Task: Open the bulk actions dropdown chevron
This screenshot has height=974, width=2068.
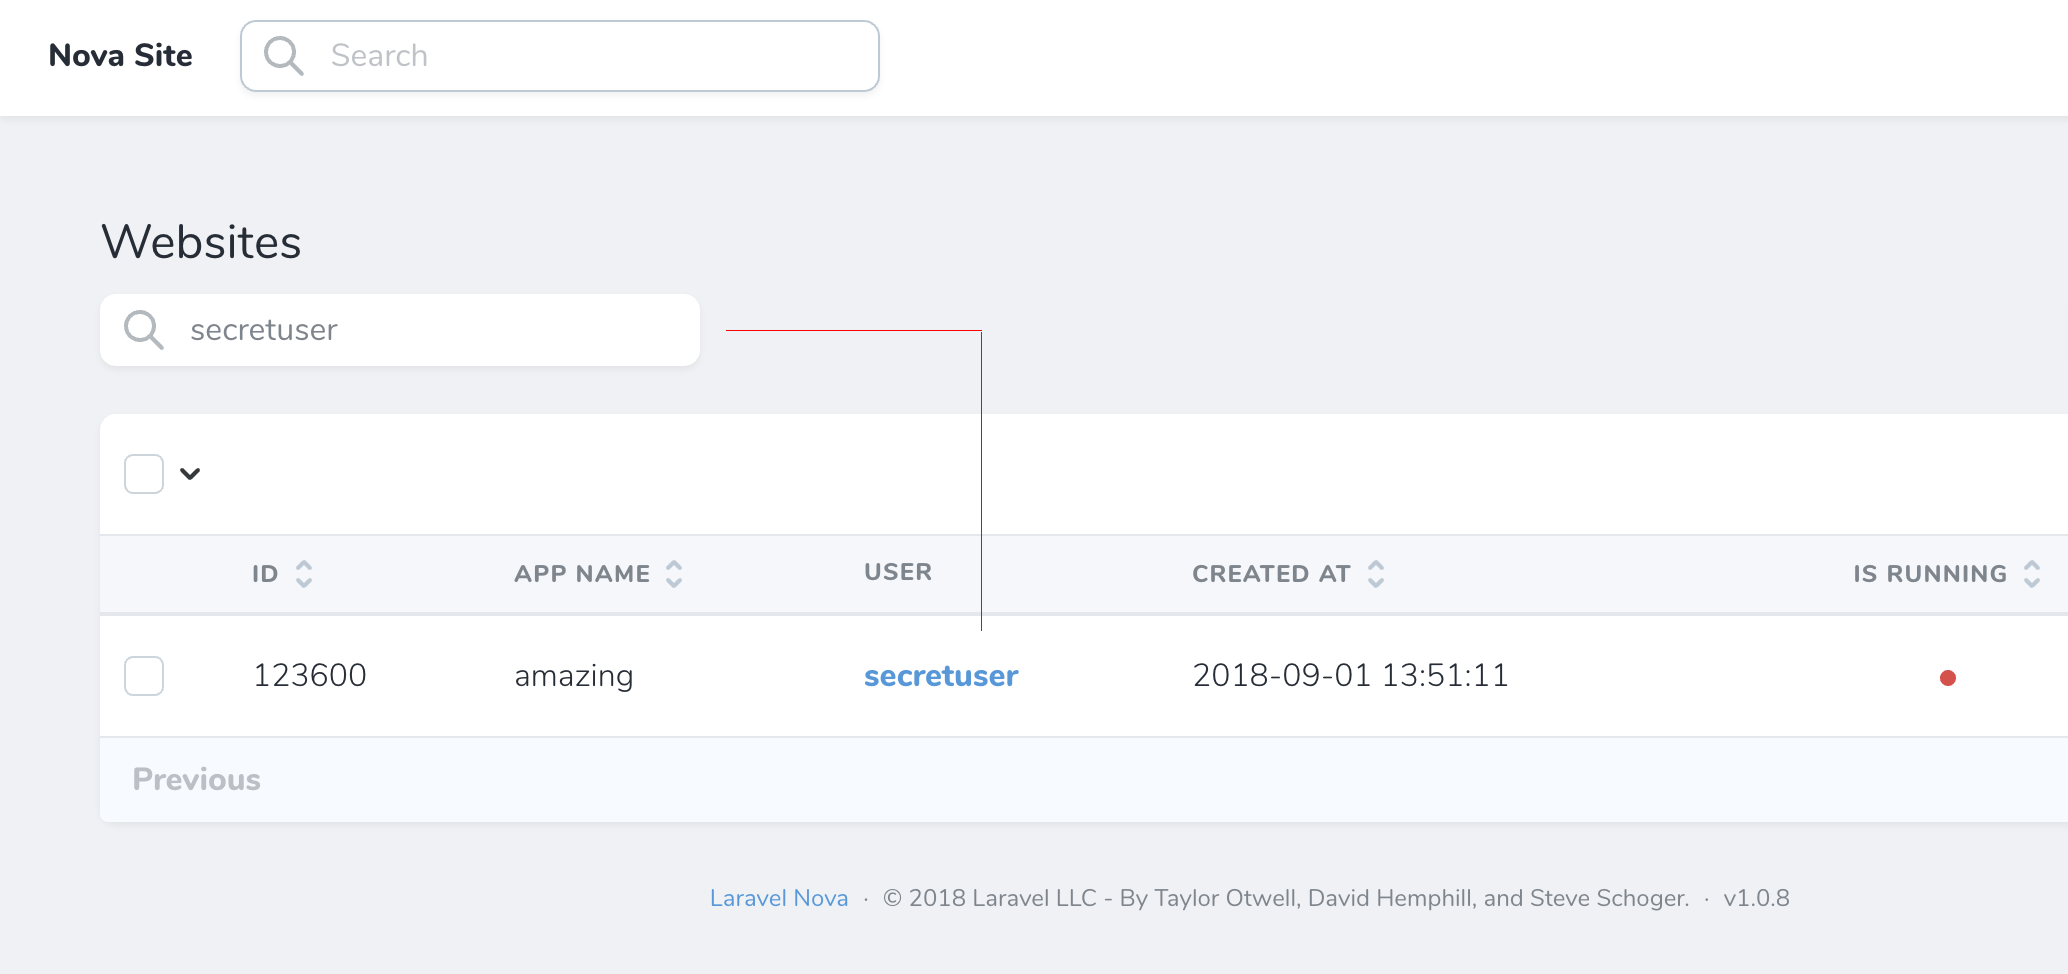Action: 190,473
